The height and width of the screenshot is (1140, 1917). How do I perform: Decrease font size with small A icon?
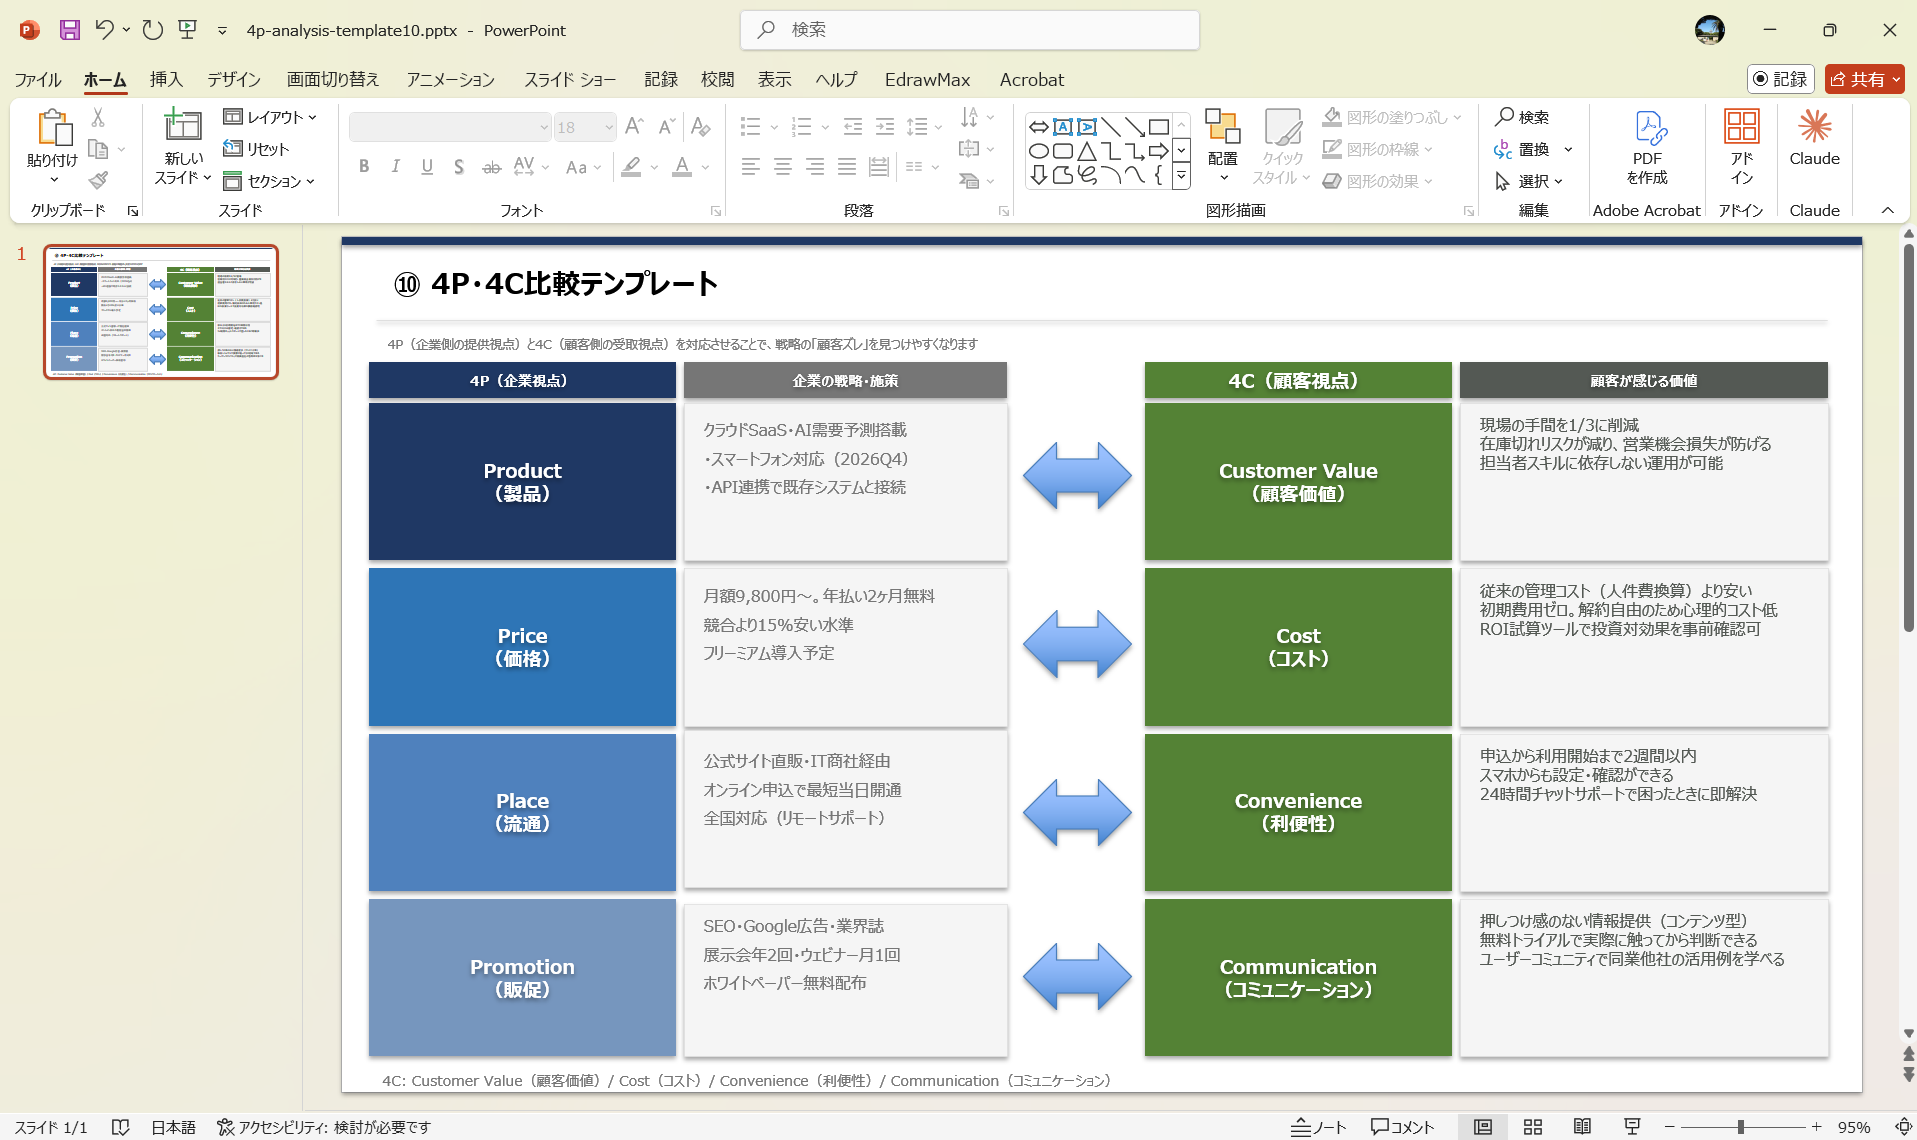(666, 127)
